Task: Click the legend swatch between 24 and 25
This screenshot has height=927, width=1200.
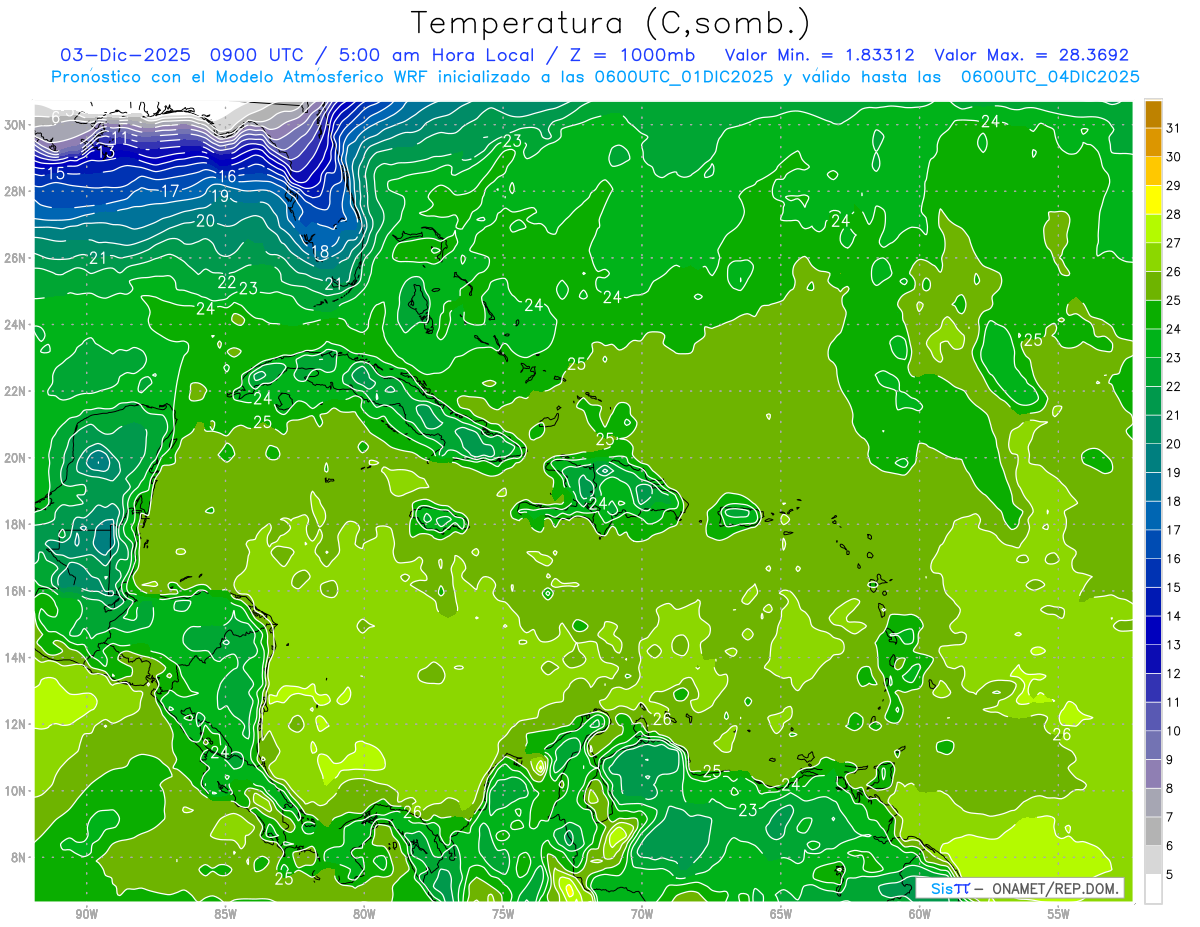Action: tap(1153, 314)
